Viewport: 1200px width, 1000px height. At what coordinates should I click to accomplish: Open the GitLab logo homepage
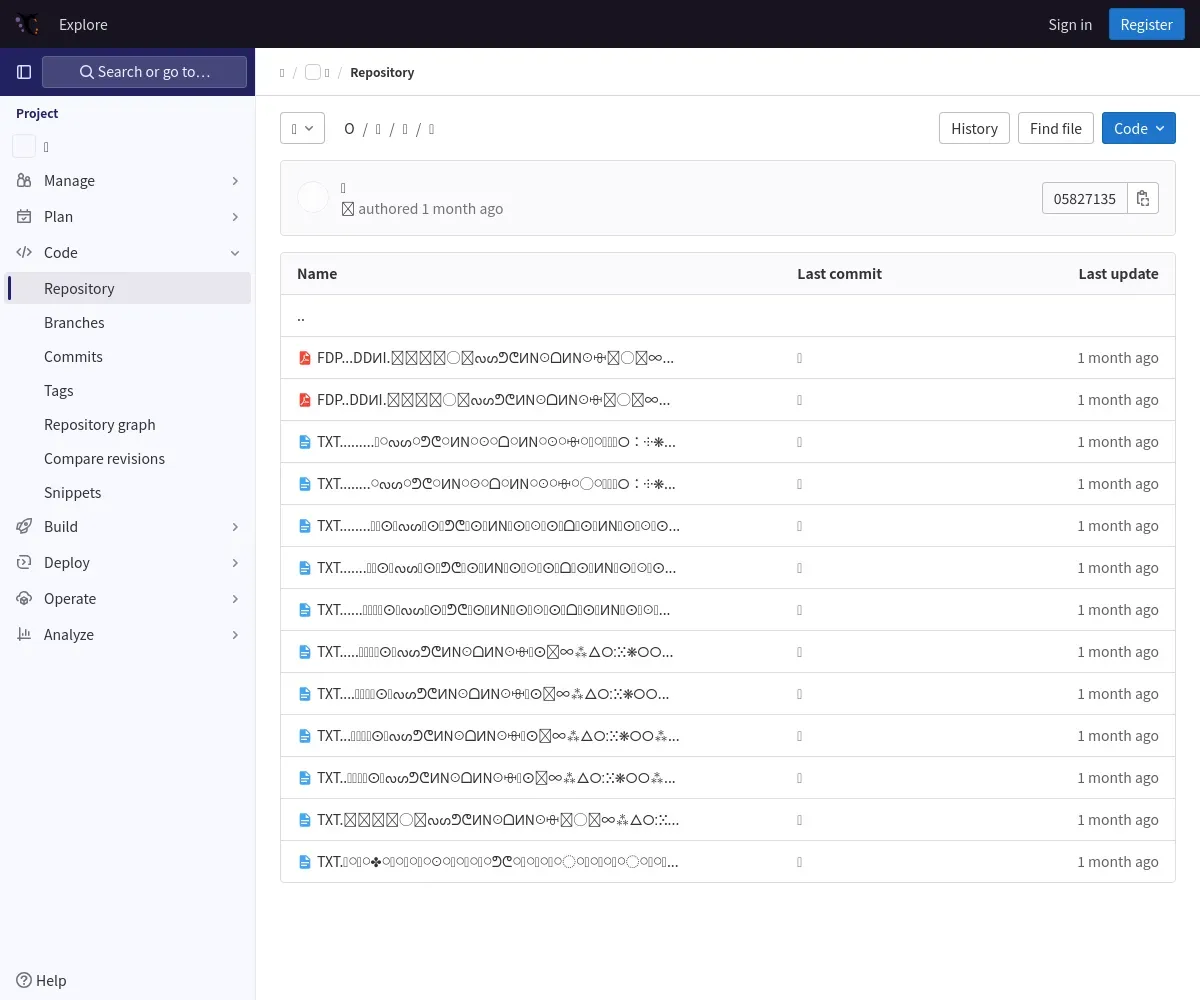pos(28,24)
